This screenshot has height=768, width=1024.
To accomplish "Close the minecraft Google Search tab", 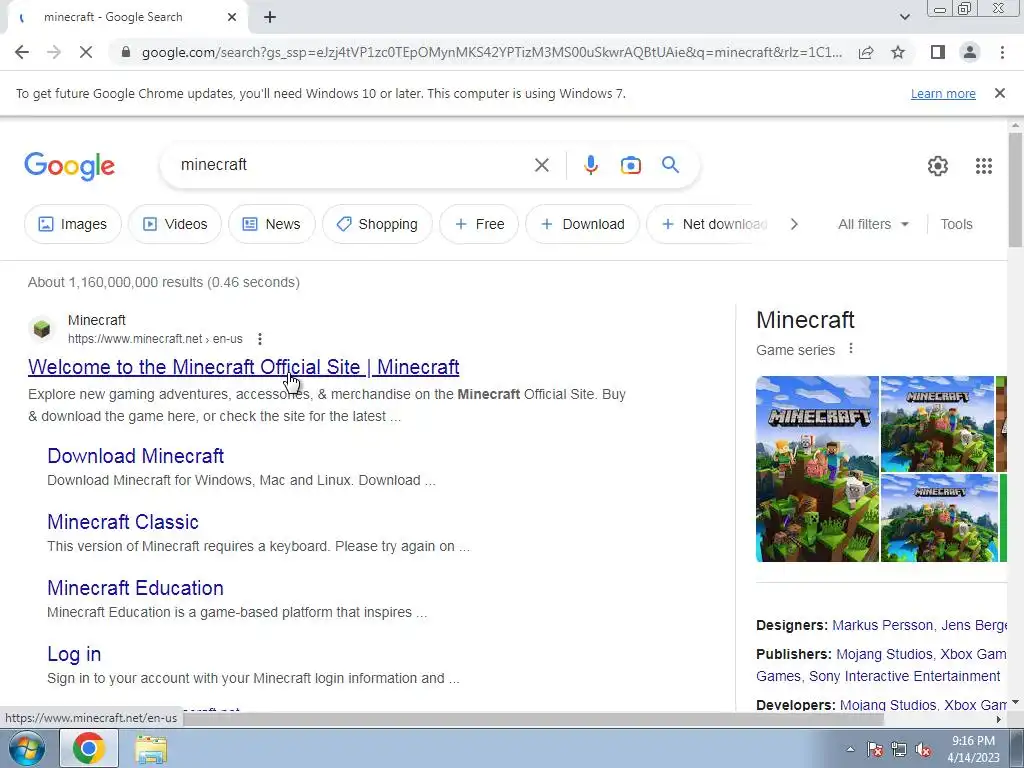I will pyautogui.click(x=232, y=17).
